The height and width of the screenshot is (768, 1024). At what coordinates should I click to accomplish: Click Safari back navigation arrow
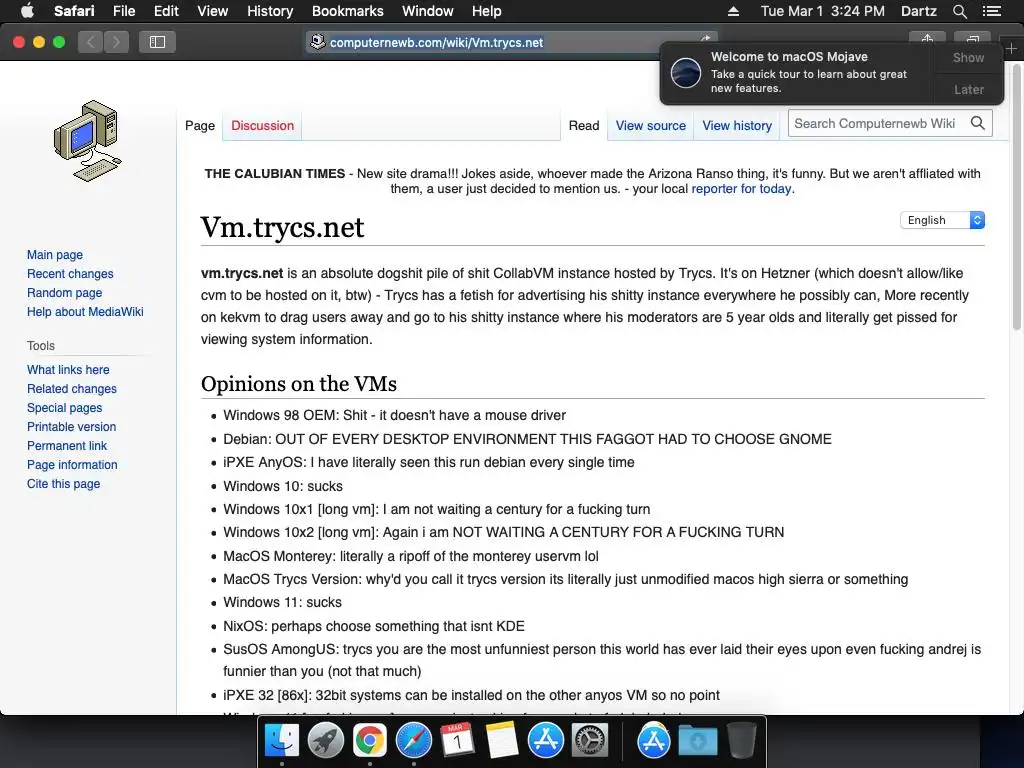[x=91, y=42]
